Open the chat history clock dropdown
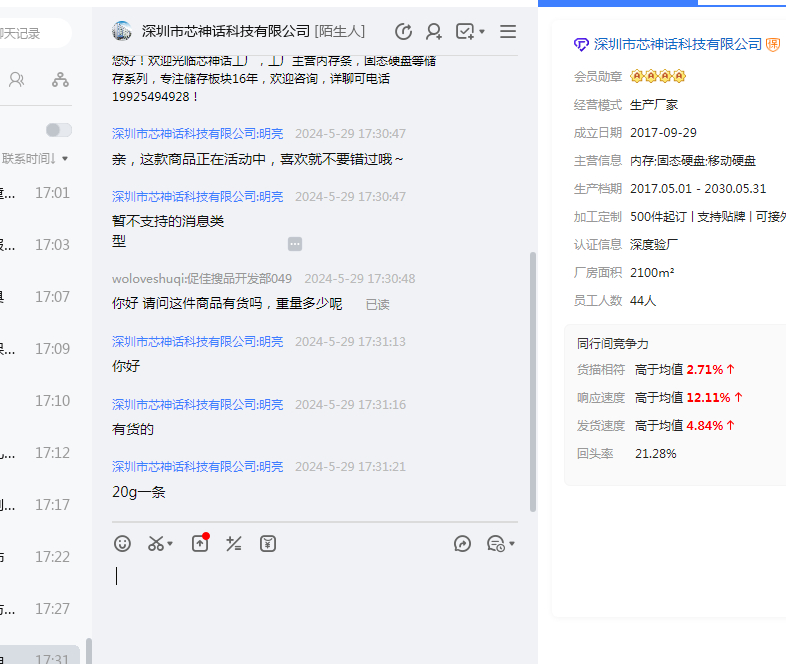786x664 pixels. pyautogui.click(x=500, y=543)
